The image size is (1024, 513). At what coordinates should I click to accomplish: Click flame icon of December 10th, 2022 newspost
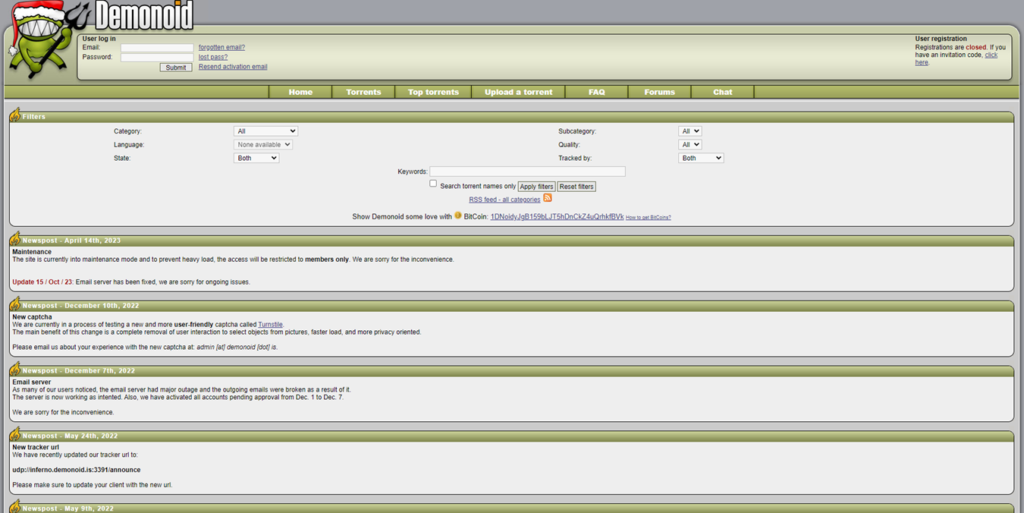click(14, 304)
